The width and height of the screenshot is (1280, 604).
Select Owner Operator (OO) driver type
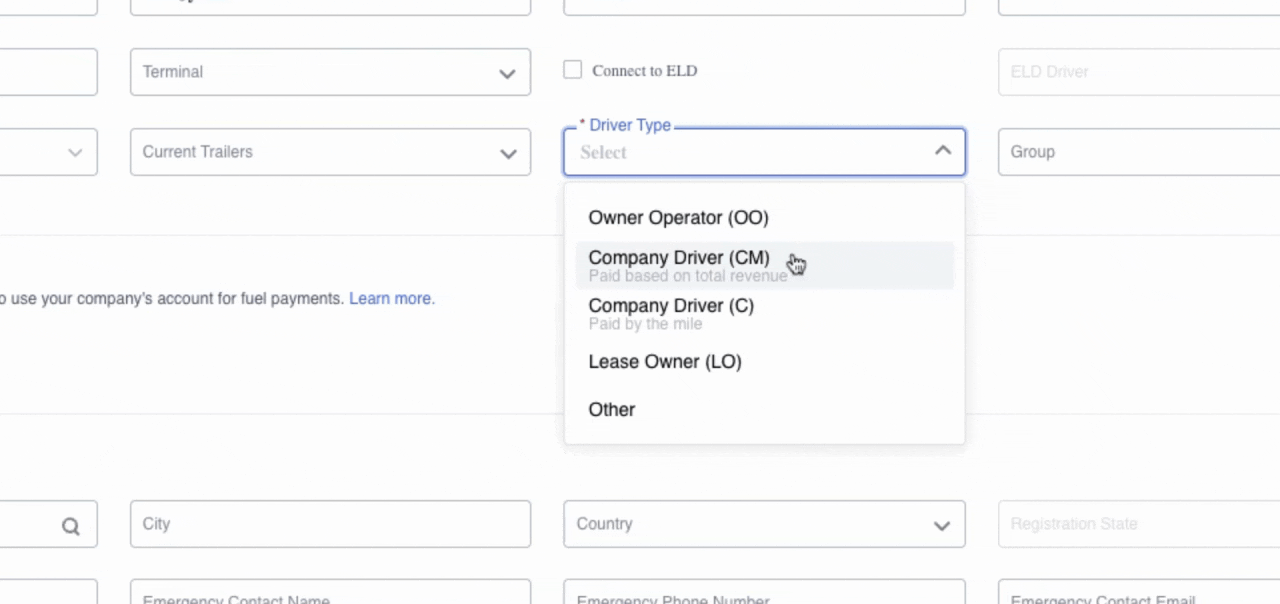(x=678, y=218)
